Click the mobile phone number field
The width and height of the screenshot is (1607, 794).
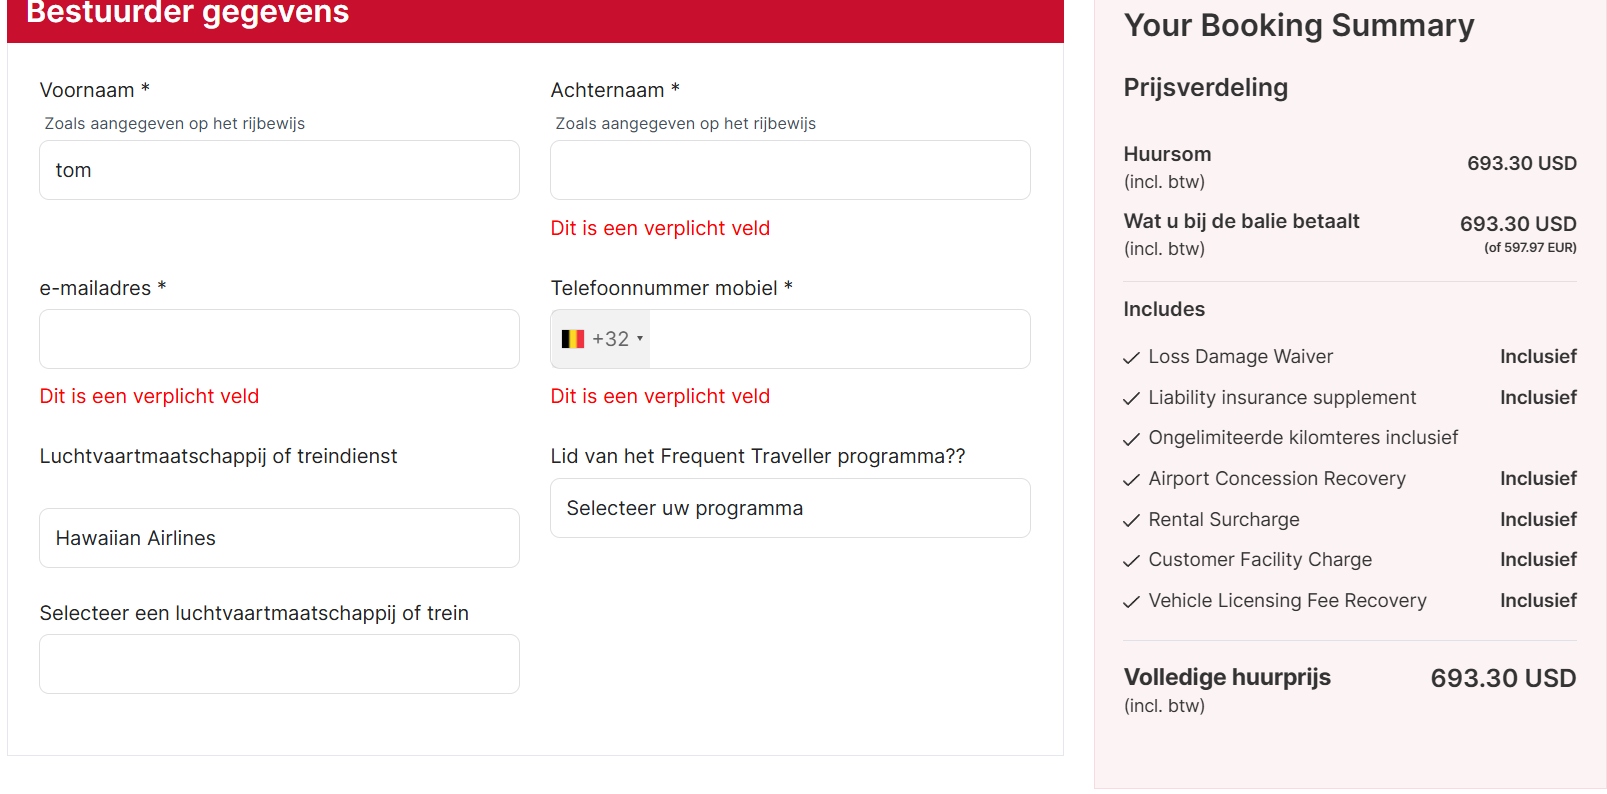coord(838,339)
